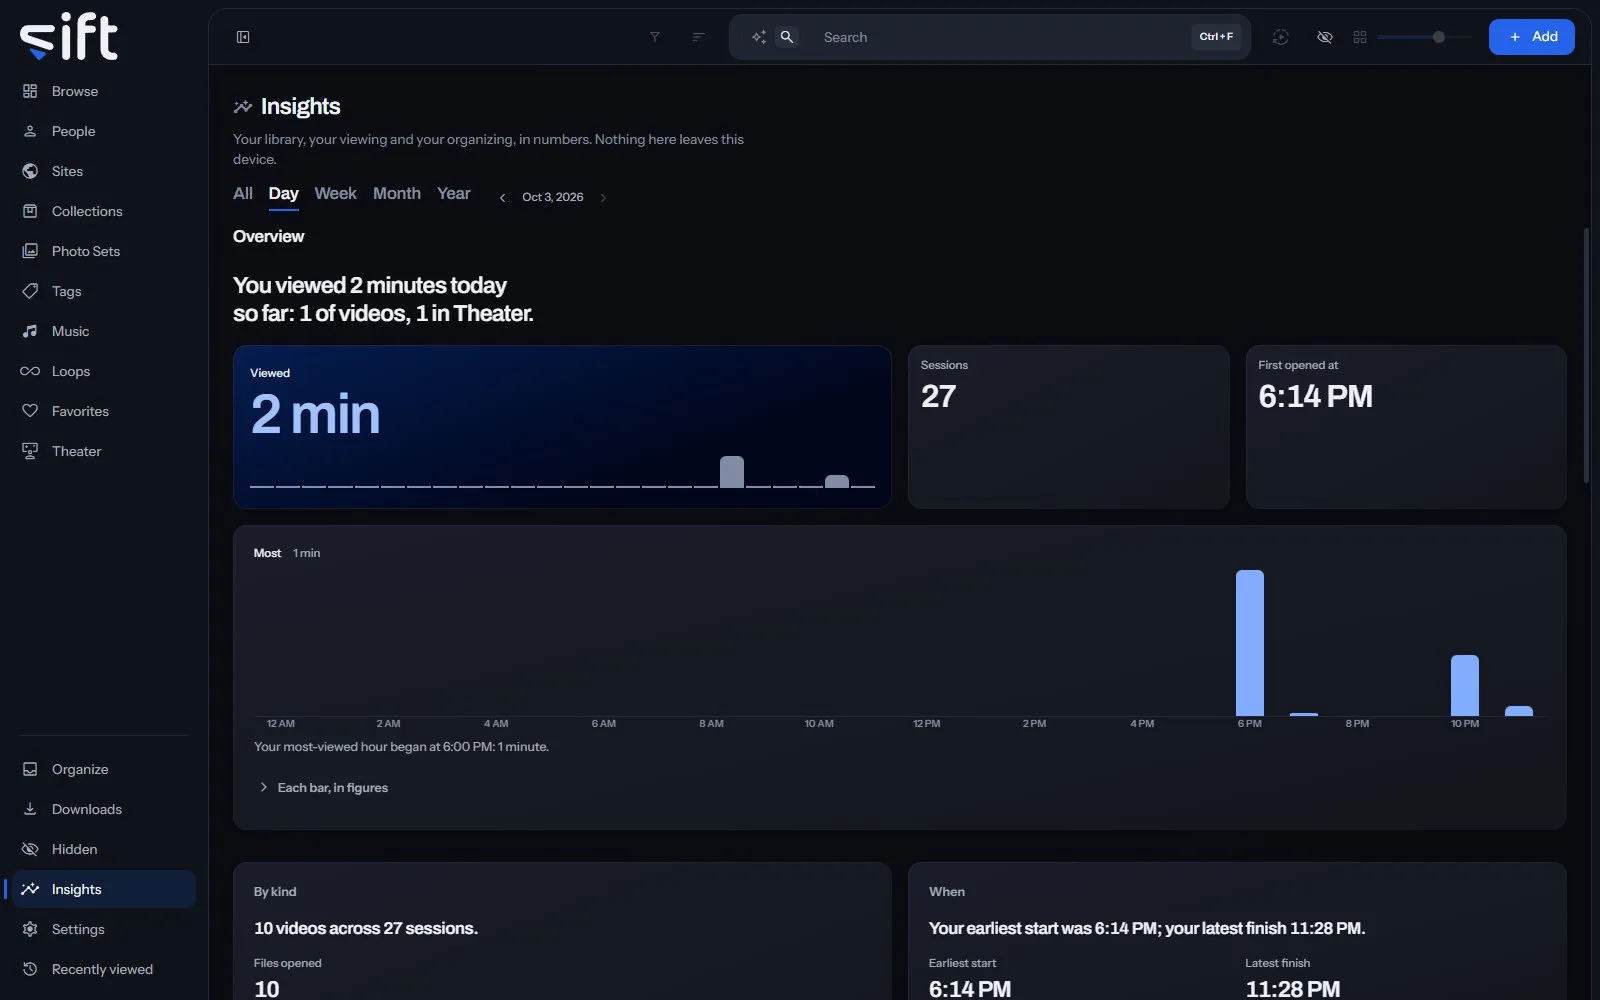The image size is (1600, 1000).
Task: Open the Organize section
Action: click(x=104, y=769)
